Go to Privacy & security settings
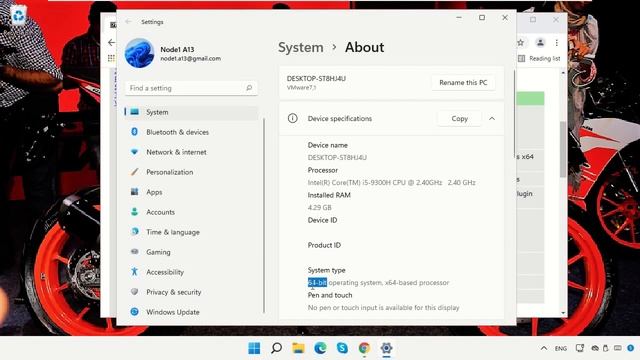The image size is (640, 360). (x=191, y=292)
